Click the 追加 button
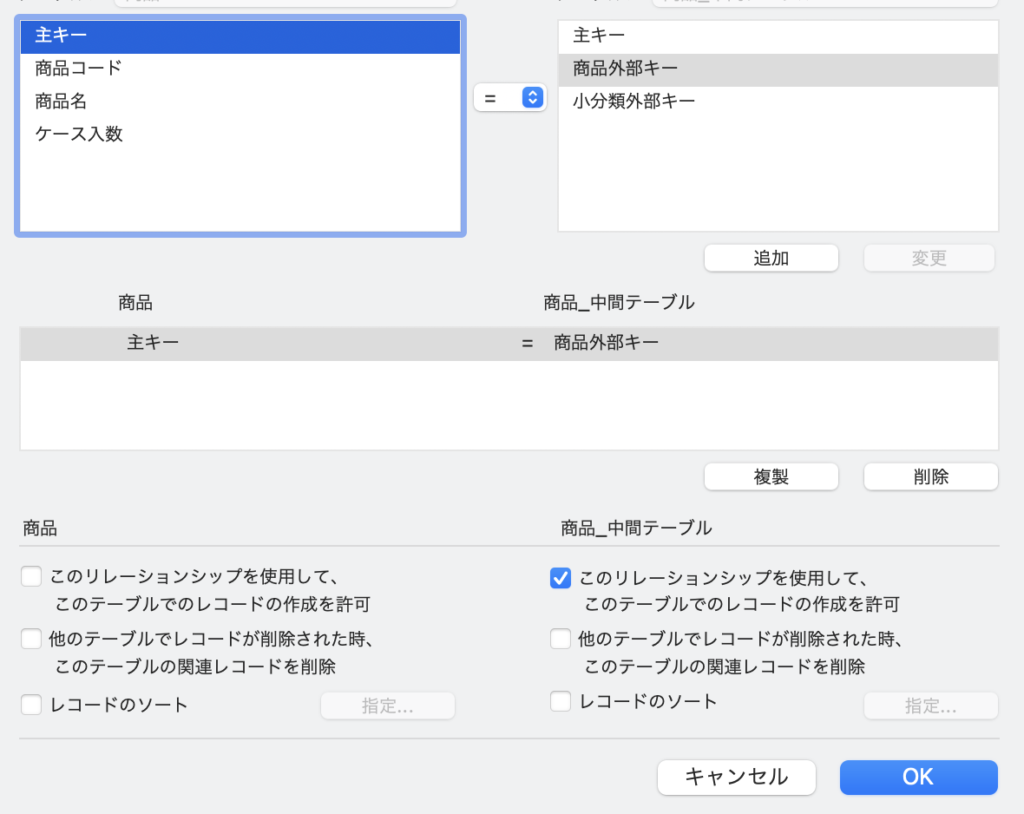Screen dimensions: 1024x814 771,258
